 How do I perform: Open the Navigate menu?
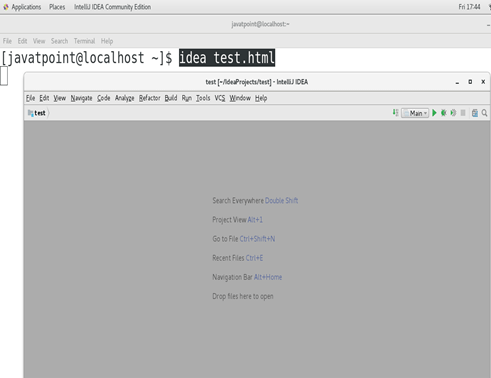point(81,98)
